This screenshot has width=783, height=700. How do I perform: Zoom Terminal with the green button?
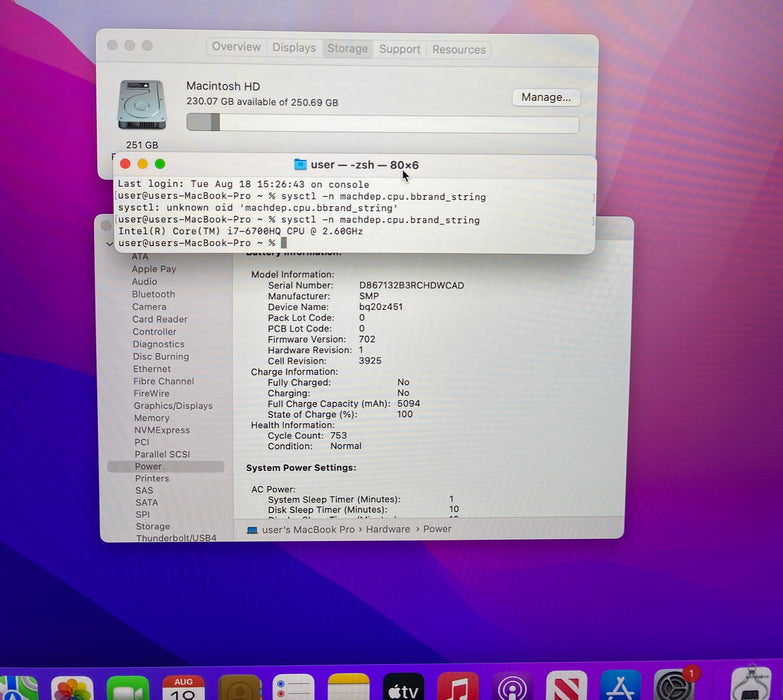click(x=160, y=164)
